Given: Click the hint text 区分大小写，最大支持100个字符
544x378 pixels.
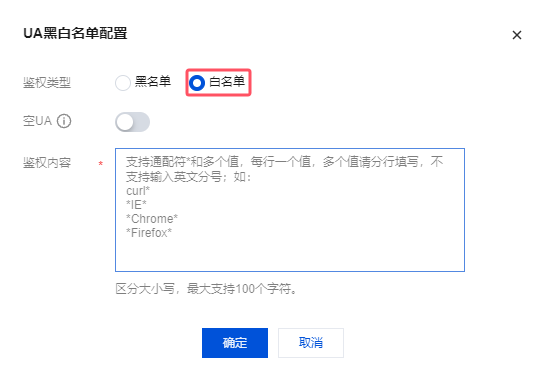Looking at the screenshot, I should (x=206, y=289).
